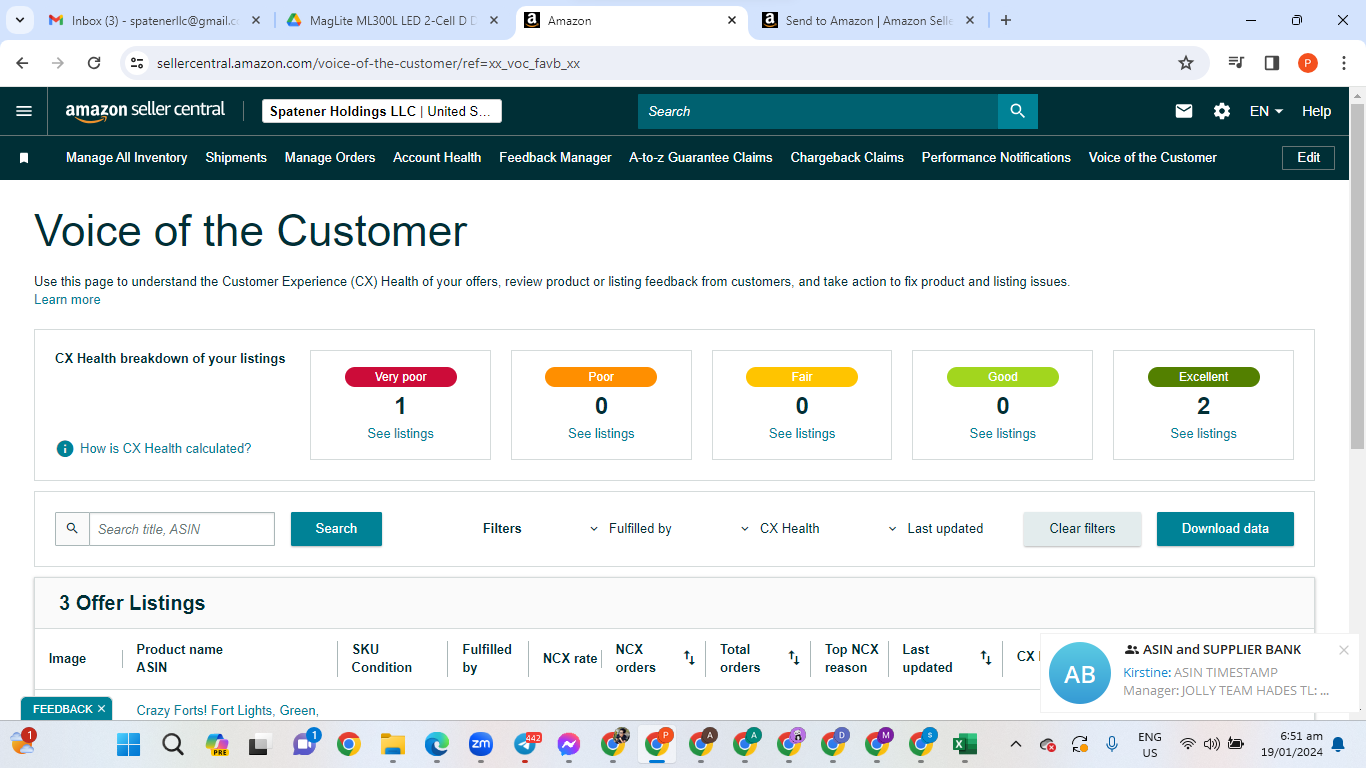Viewport: 1366px width, 768px height.
Task: Reload the page
Action: tap(94, 63)
